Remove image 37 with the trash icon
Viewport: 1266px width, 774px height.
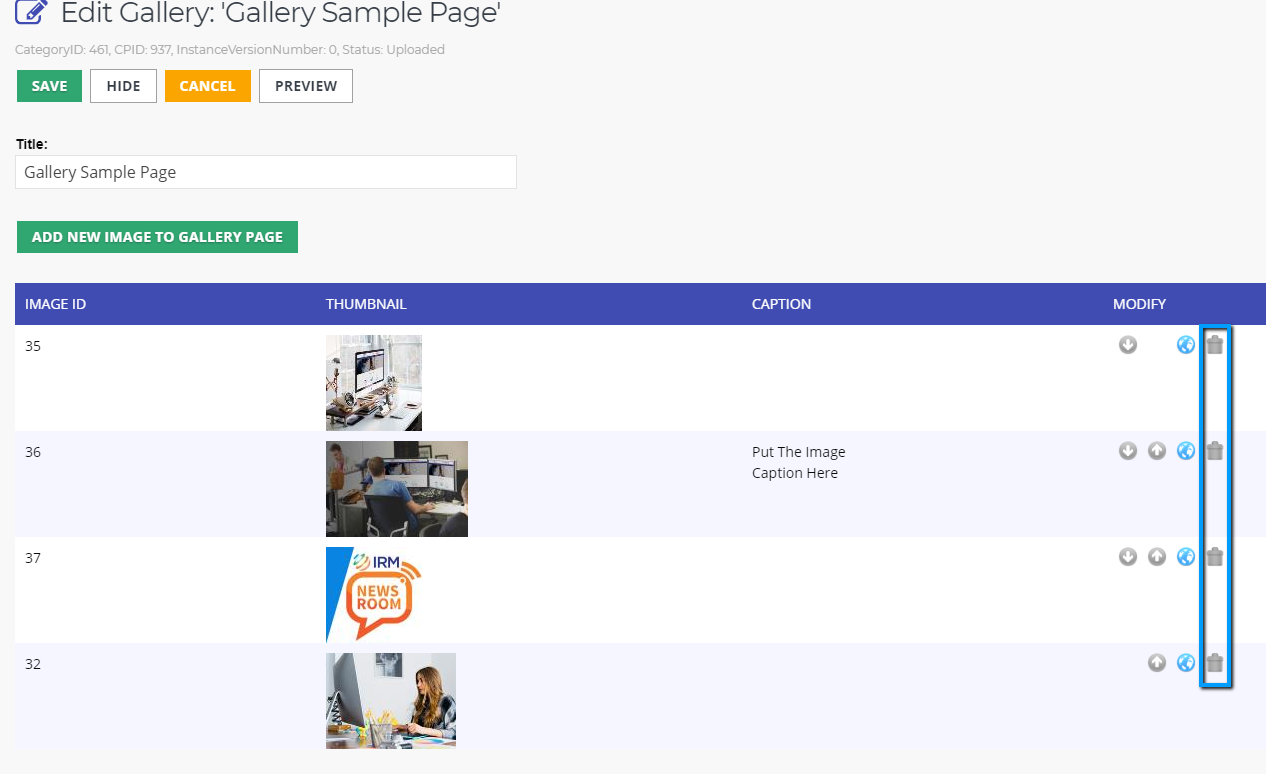pyautogui.click(x=1215, y=557)
